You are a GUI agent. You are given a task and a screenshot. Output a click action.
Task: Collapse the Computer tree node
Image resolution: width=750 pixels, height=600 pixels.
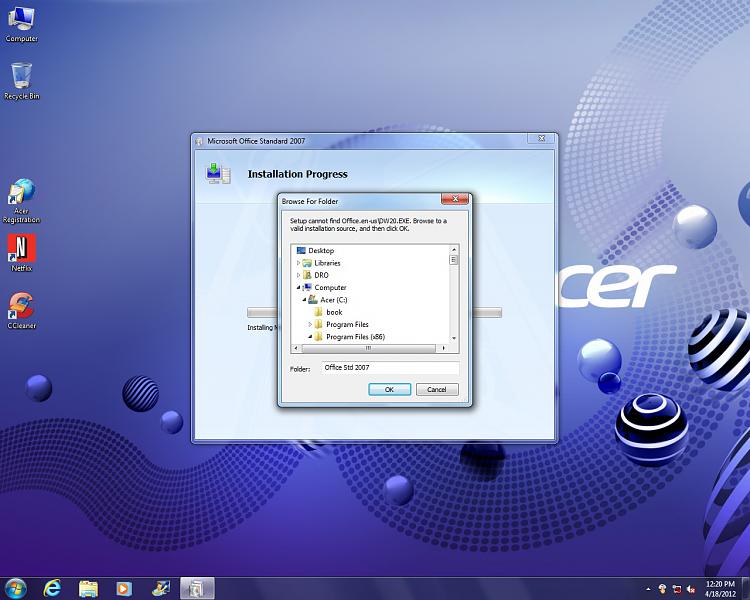coord(298,288)
